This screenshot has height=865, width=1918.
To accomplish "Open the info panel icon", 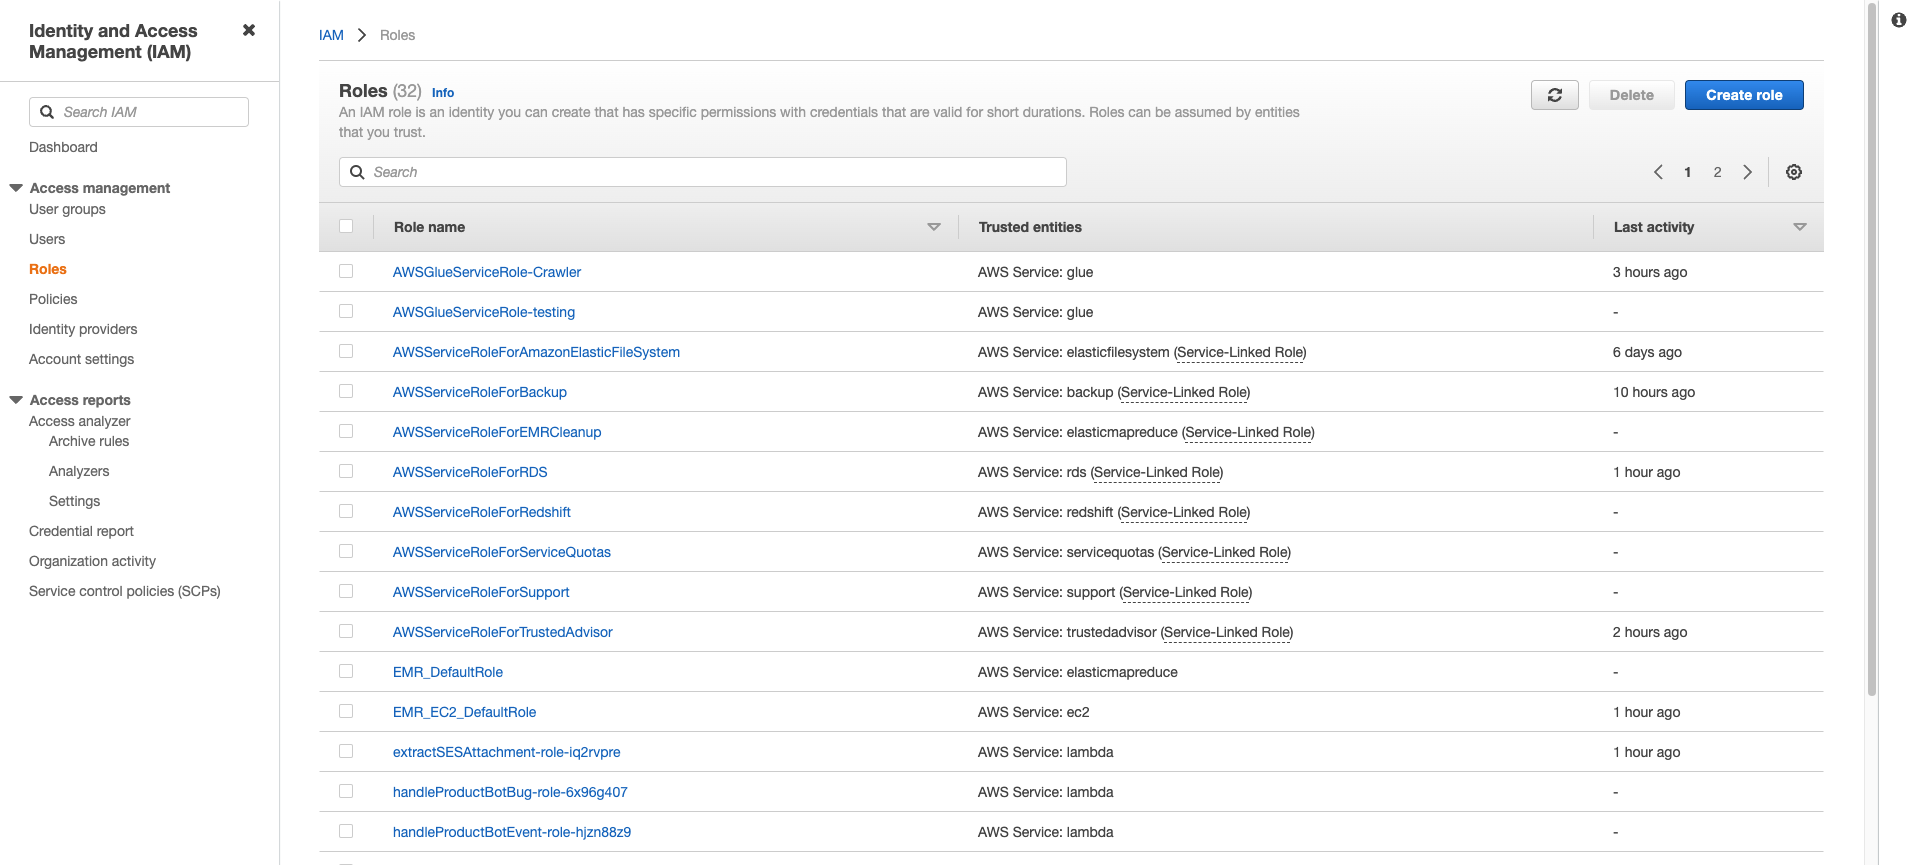I will (x=1898, y=20).
